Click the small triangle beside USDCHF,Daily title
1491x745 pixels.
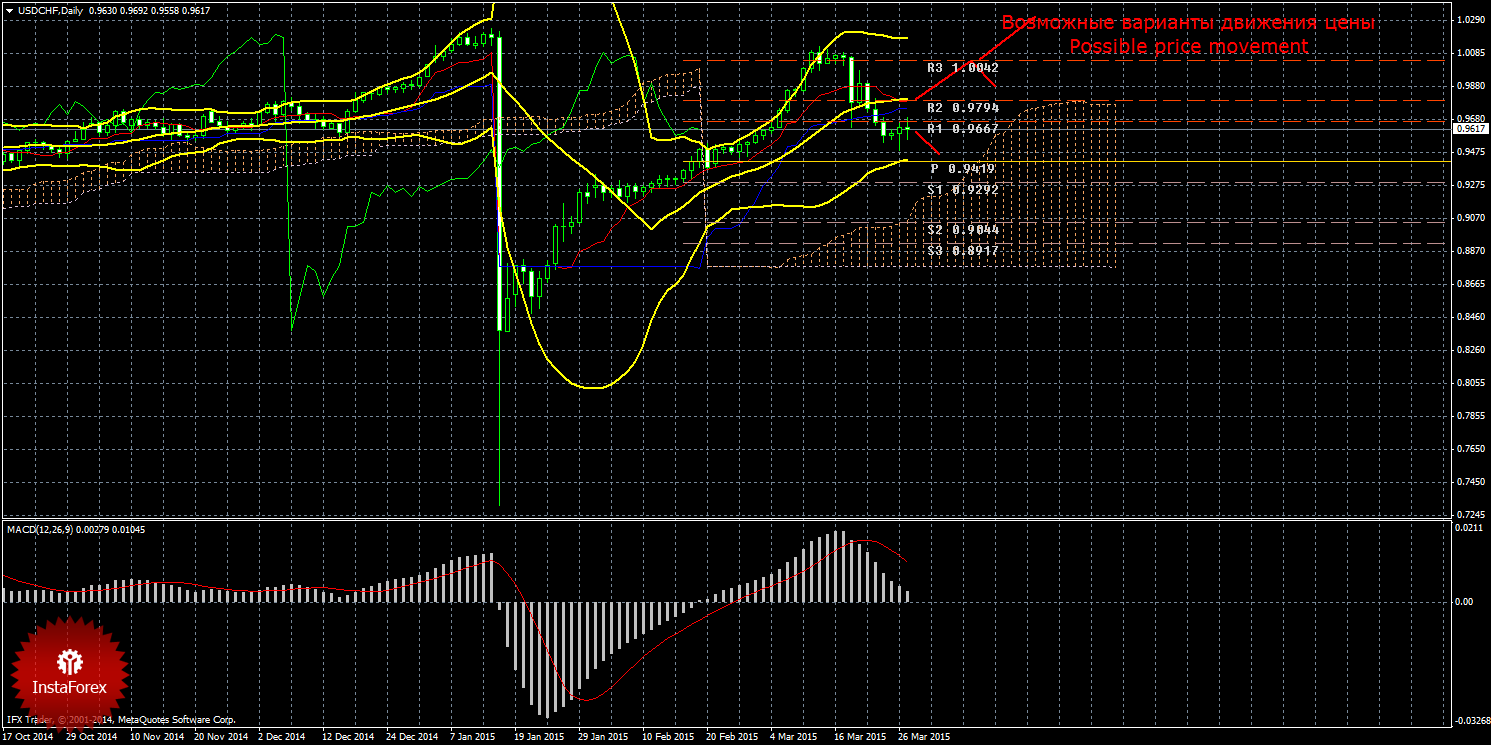[x=8, y=11]
